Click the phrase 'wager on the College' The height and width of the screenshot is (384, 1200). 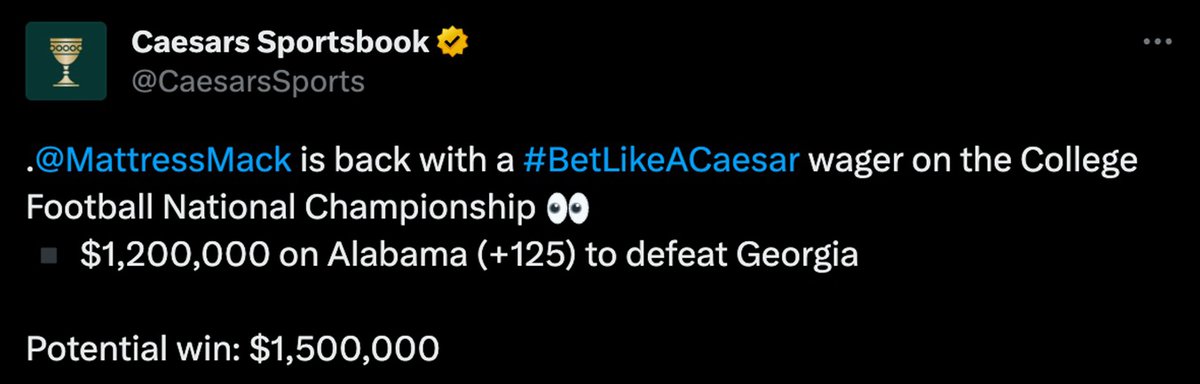tap(973, 161)
